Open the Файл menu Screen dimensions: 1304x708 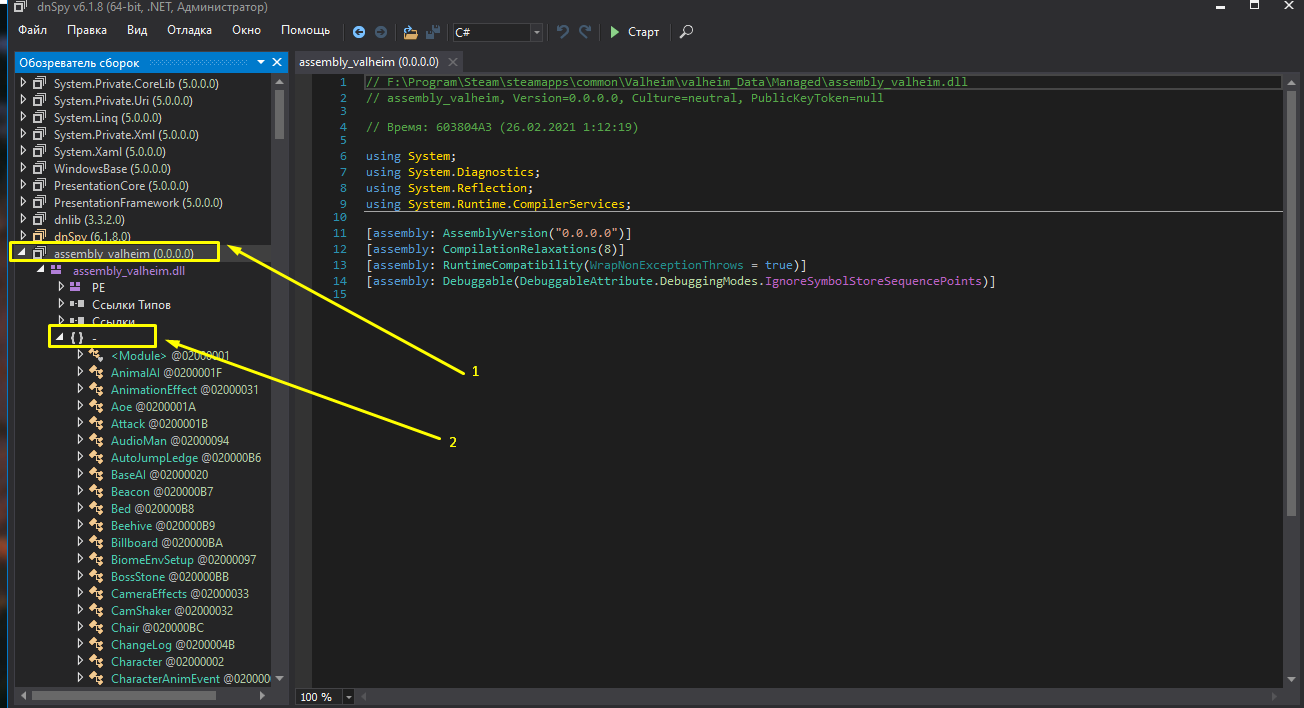pos(33,31)
